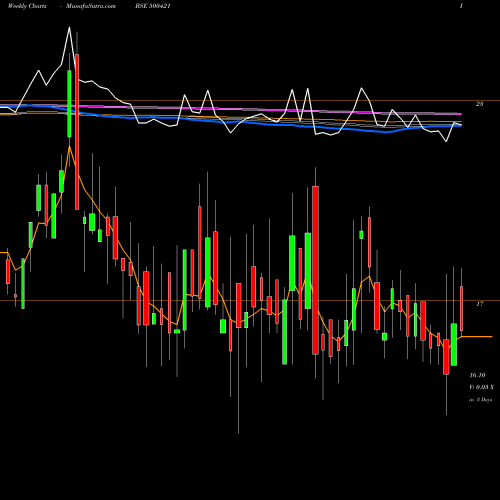Viewport: 500px width, 500px height.
Task: Click the MunafaSutra.com label
Action: point(91,6)
